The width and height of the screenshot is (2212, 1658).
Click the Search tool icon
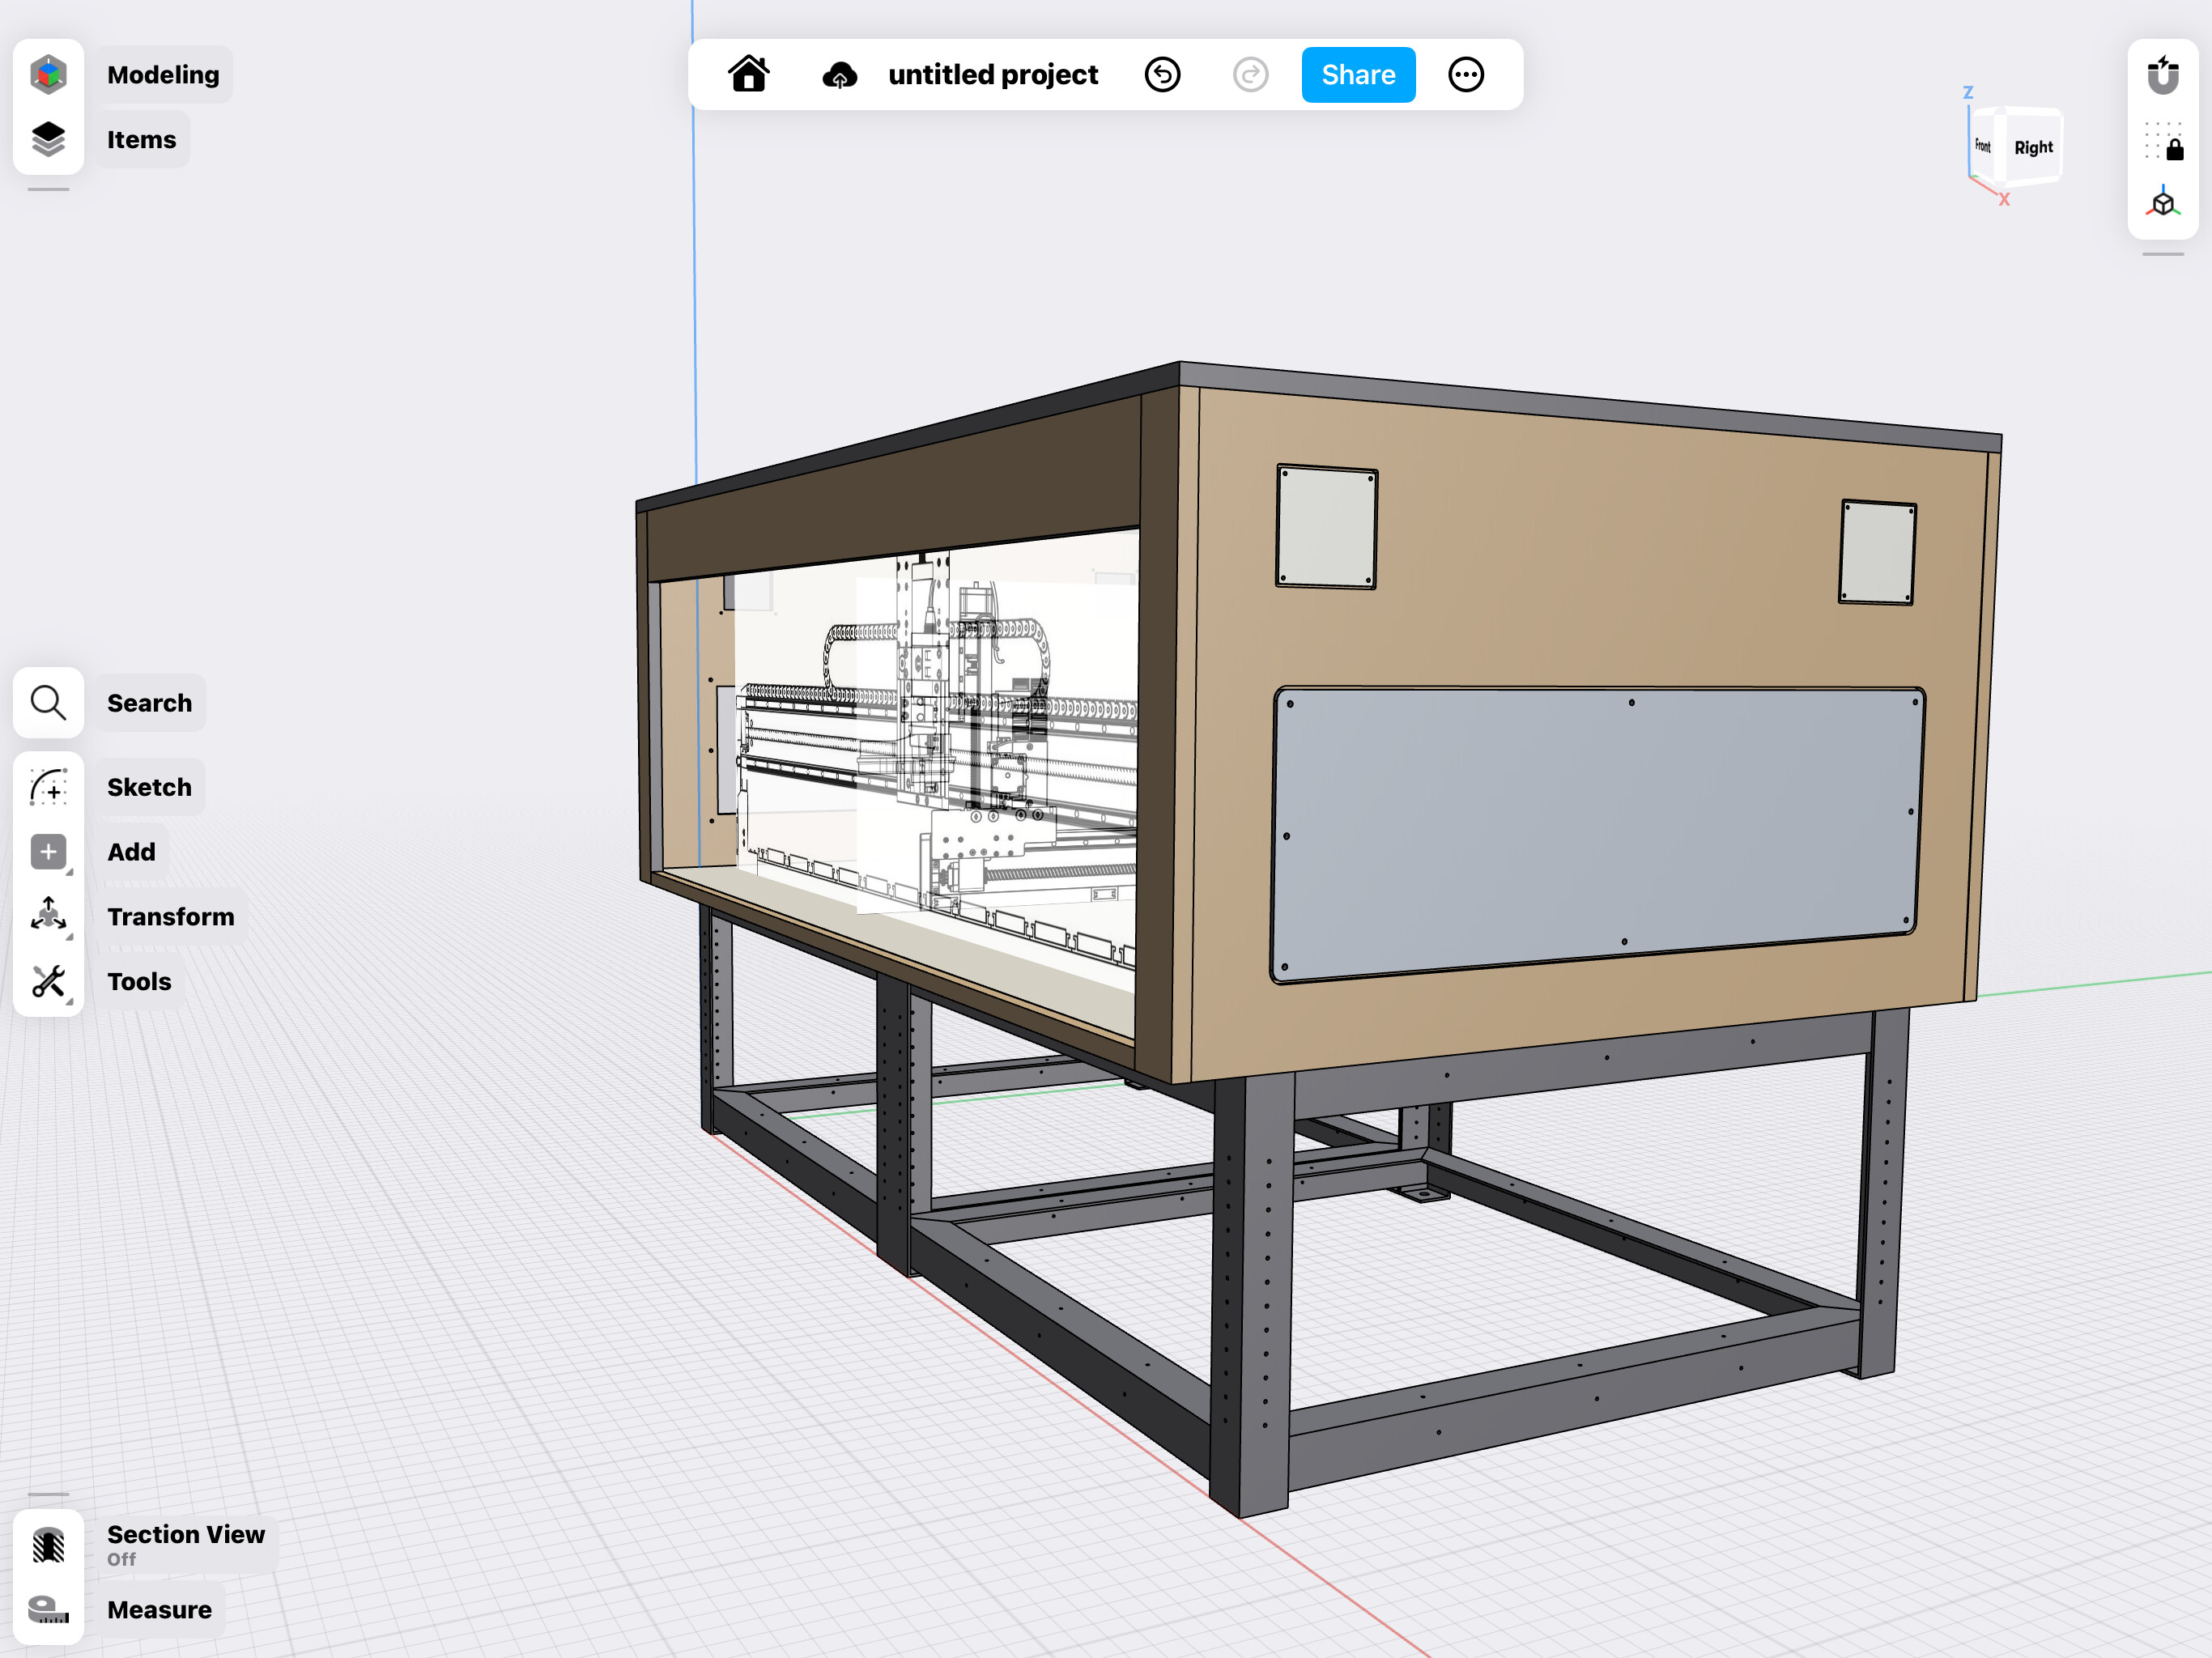[x=49, y=702]
